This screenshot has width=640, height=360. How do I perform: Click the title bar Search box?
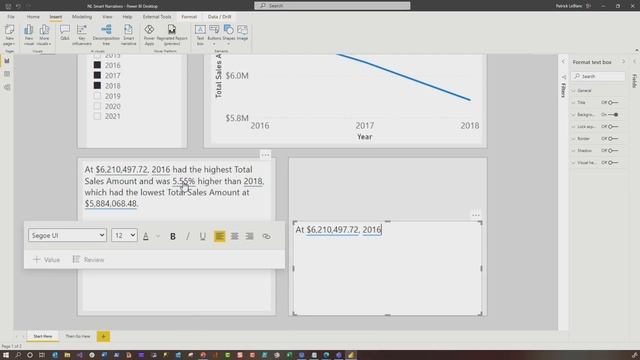pos(332,6)
